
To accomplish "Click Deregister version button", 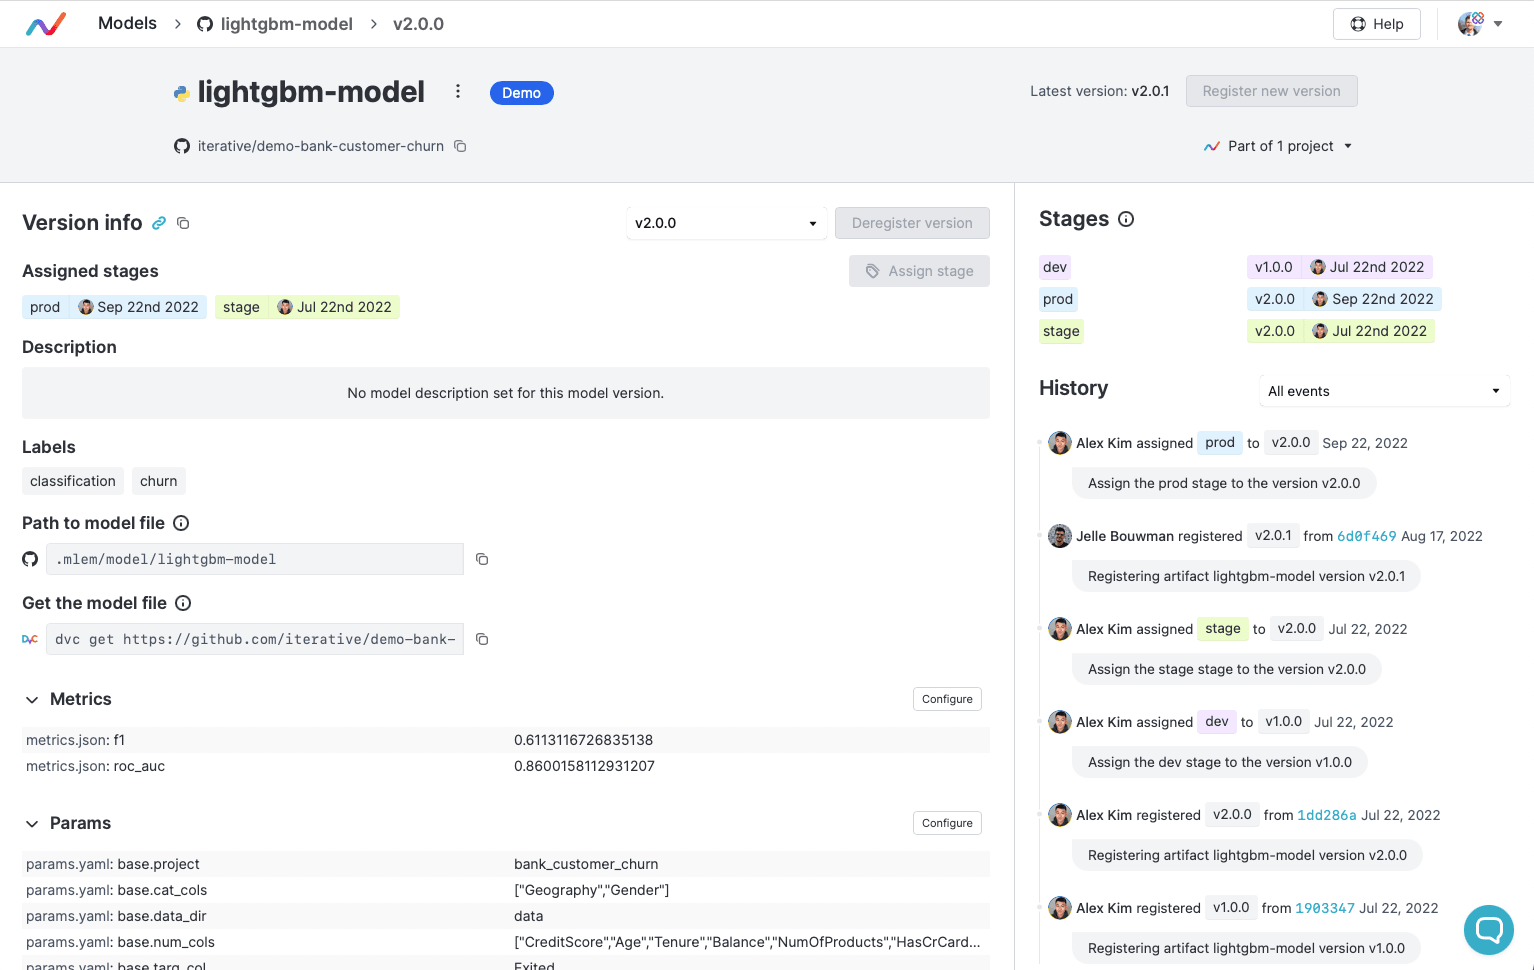I will [912, 223].
